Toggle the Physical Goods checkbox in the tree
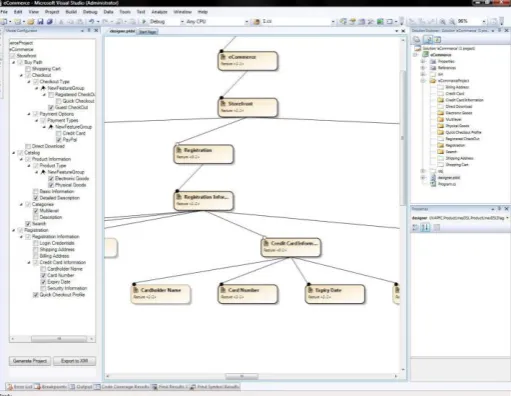The height and width of the screenshot is (396, 511). pos(51,185)
